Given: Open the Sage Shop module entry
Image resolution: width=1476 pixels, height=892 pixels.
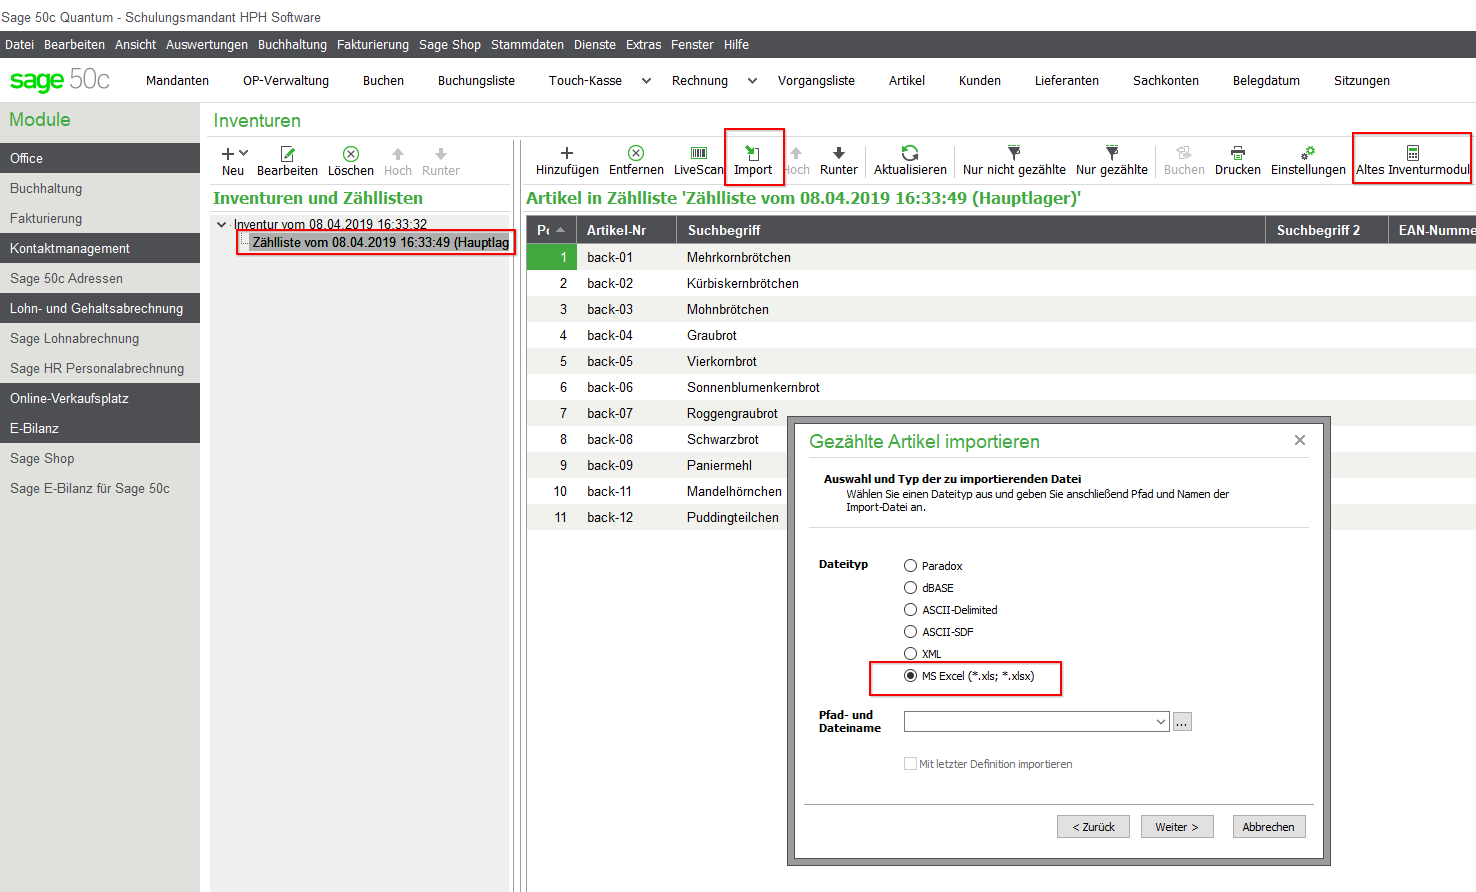Looking at the screenshot, I should coord(100,458).
